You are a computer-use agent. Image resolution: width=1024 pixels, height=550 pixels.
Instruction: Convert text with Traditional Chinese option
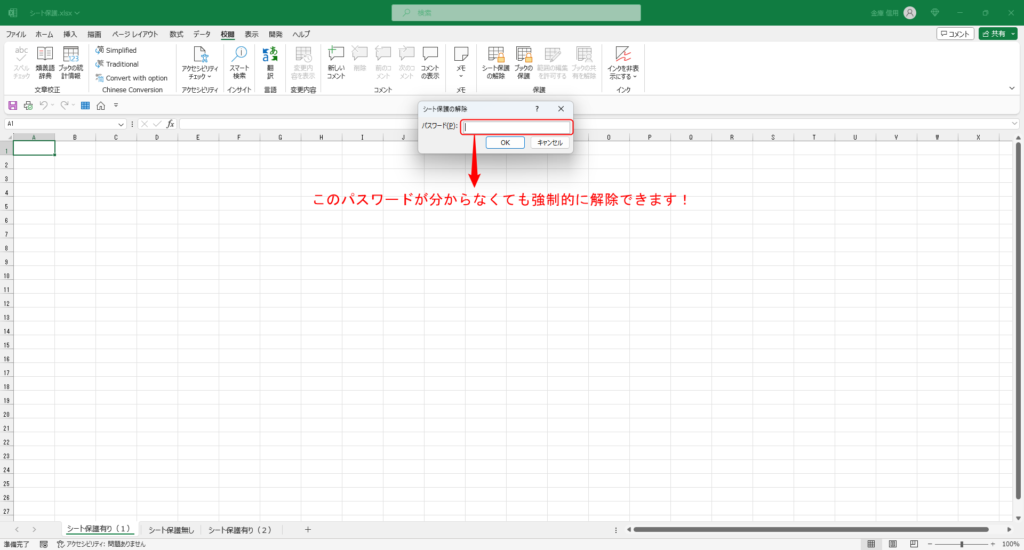point(117,64)
